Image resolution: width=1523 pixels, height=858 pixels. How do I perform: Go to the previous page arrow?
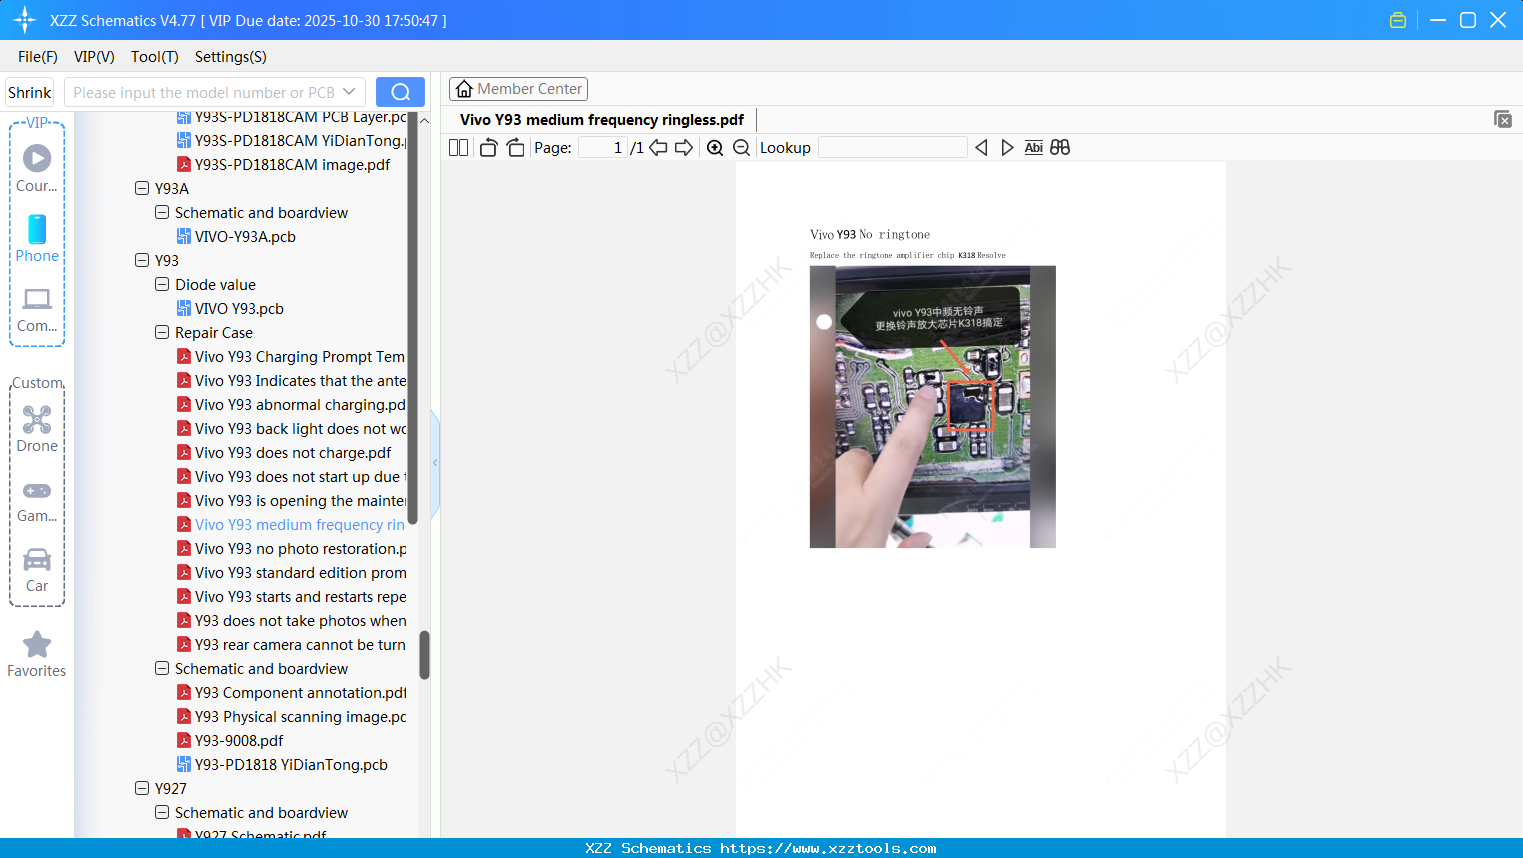[658, 148]
